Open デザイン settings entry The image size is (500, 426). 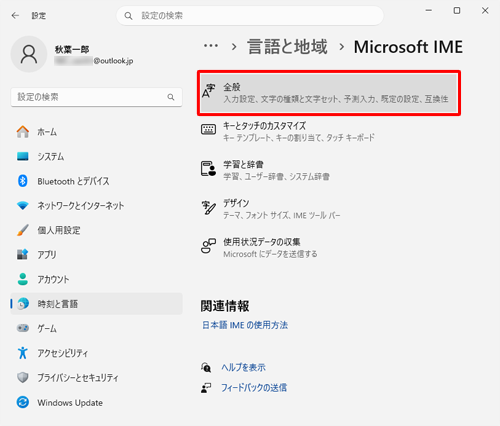coord(329,209)
